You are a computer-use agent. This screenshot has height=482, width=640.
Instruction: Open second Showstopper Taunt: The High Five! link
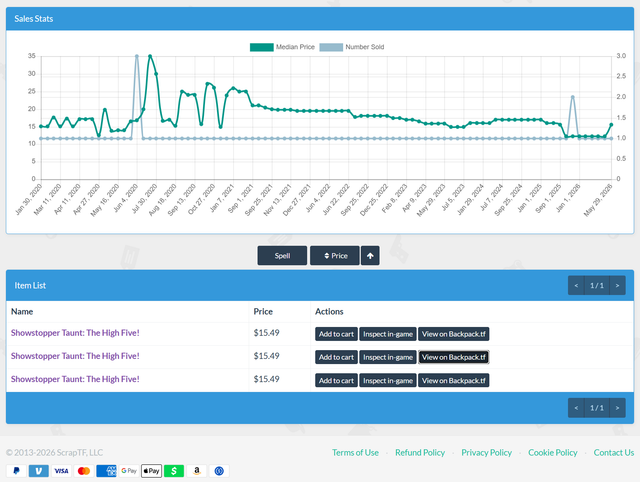75,356
